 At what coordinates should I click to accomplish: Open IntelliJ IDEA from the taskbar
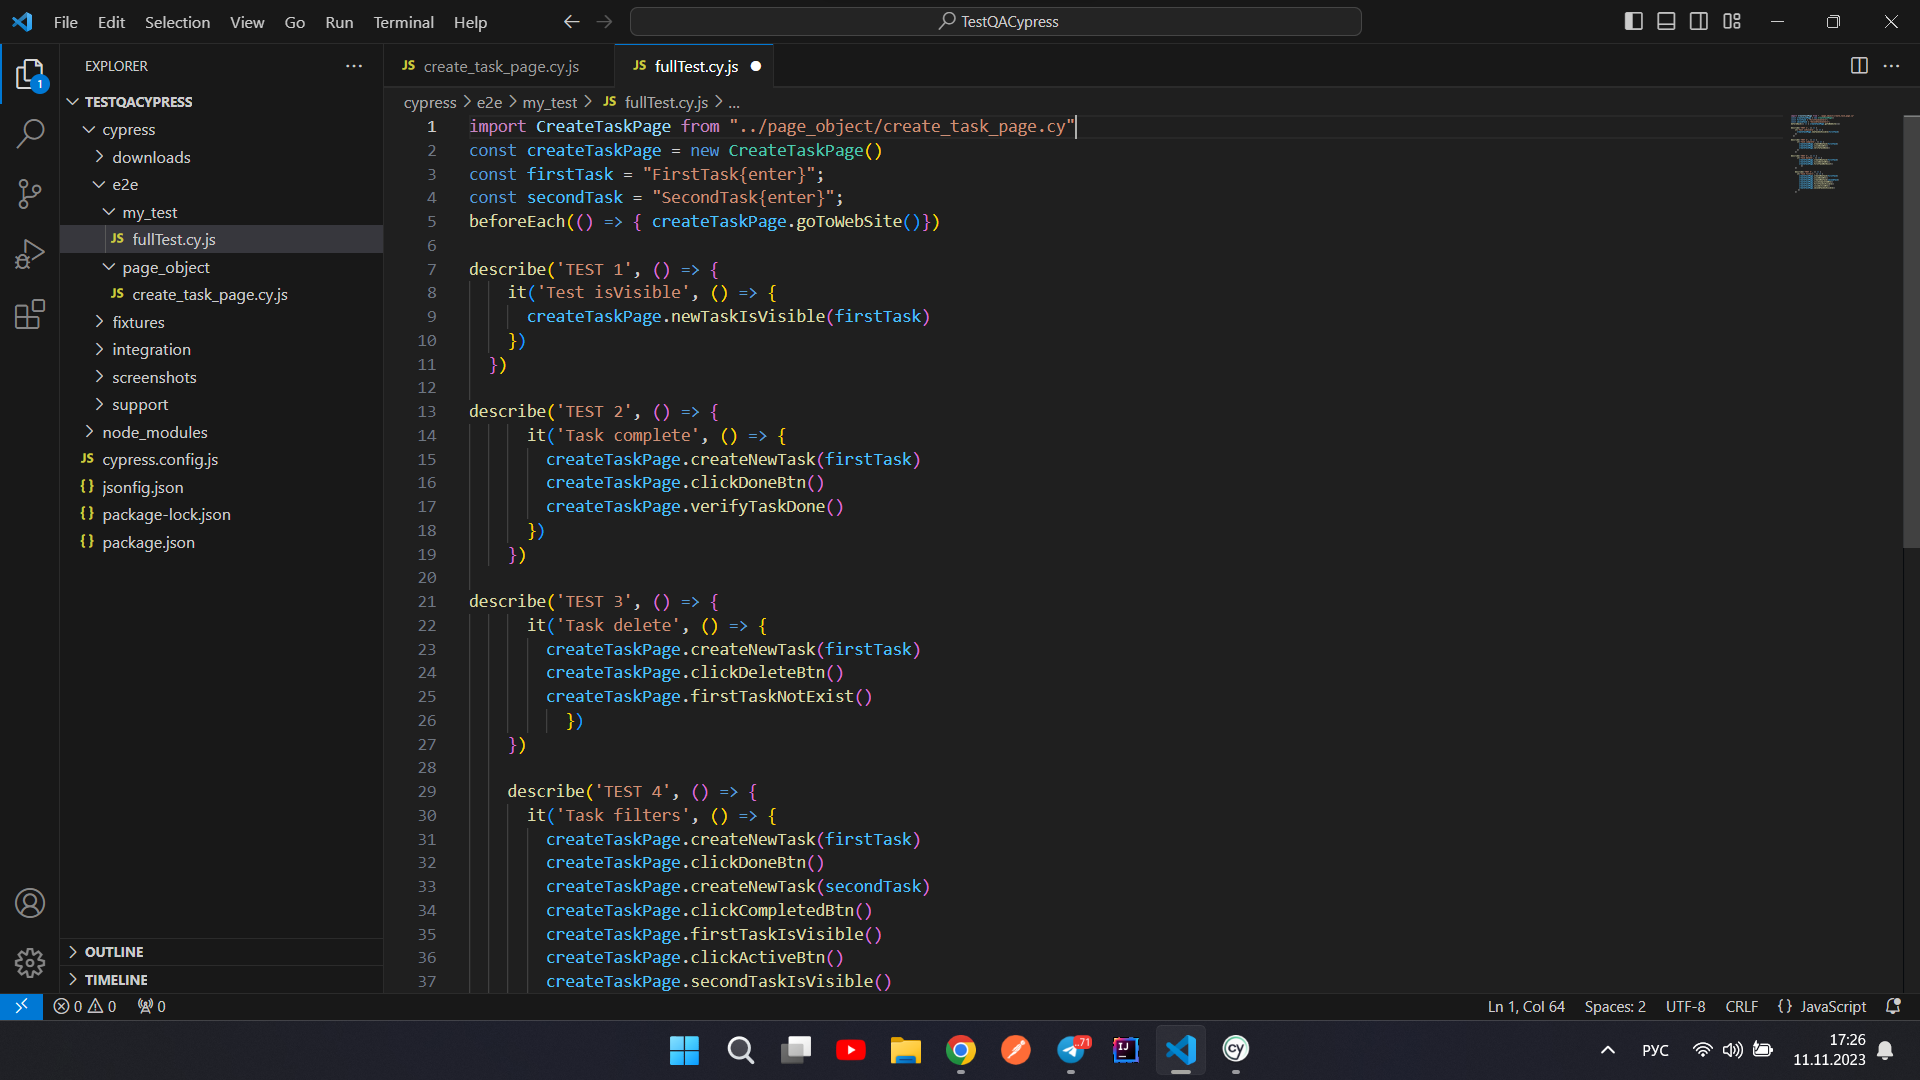point(1126,1050)
